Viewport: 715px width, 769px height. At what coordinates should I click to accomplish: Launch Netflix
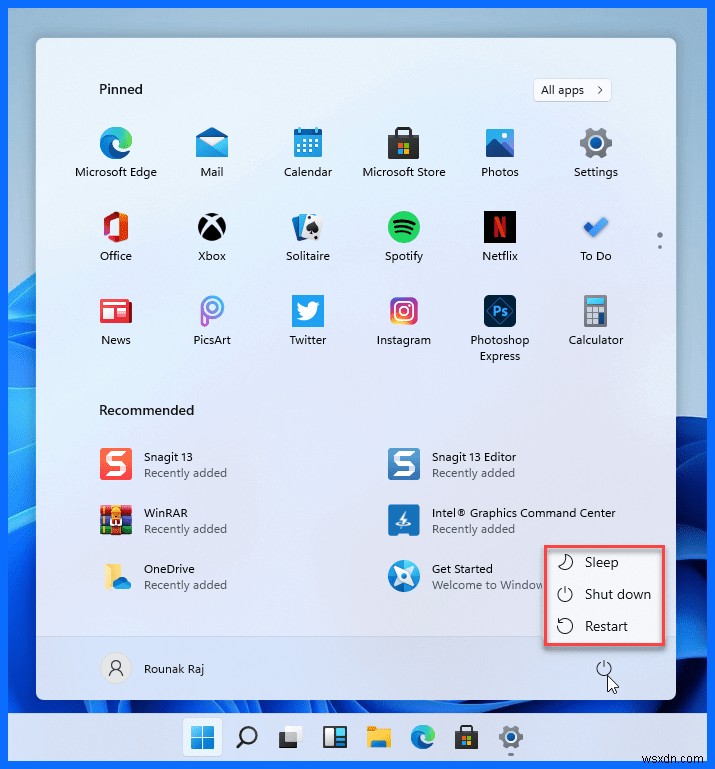(x=500, y=237)
